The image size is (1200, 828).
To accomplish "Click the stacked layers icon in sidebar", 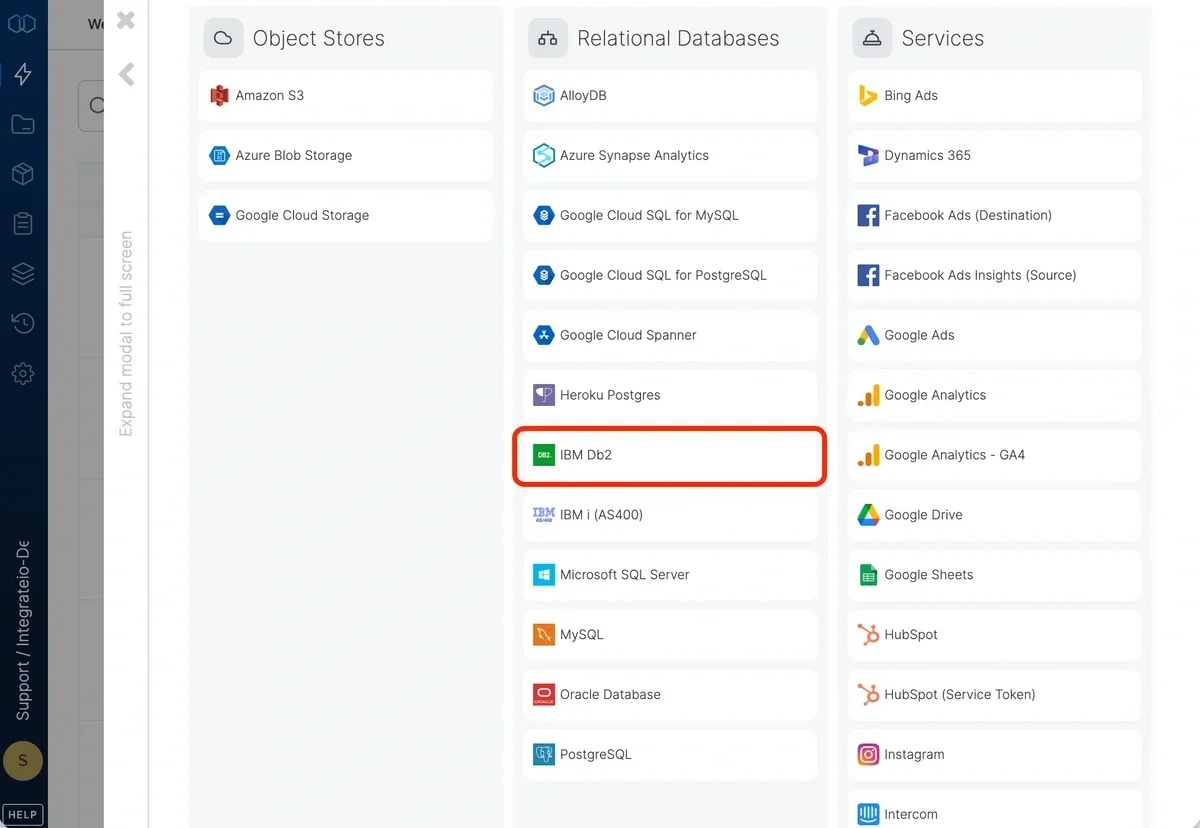I will (x=22, y=273).
